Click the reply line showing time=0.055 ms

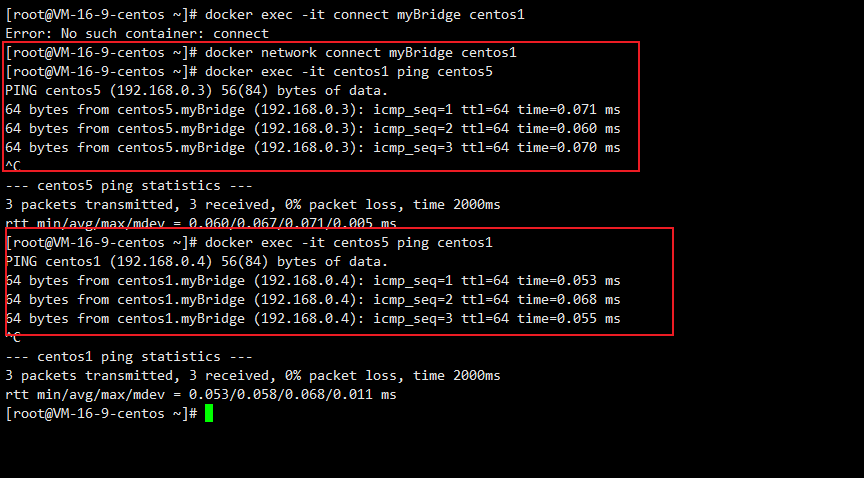point(312,318)
